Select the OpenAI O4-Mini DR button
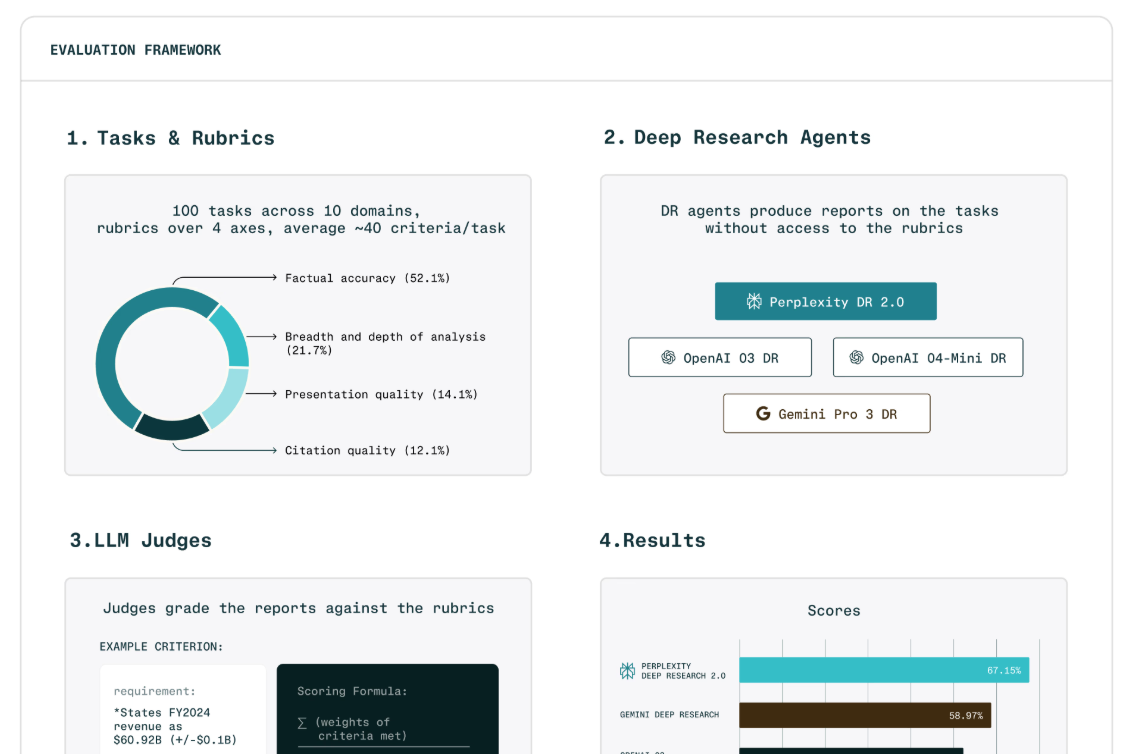Image resolution: width=1130 pixels, height=754 pixels. pos(928,357)
